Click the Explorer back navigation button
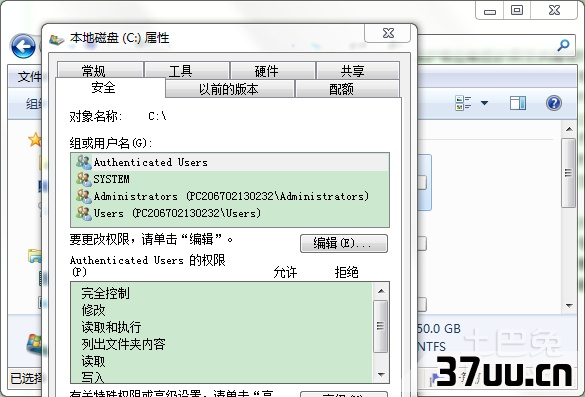This screenshot has width=585, height=397. (23, 46)
